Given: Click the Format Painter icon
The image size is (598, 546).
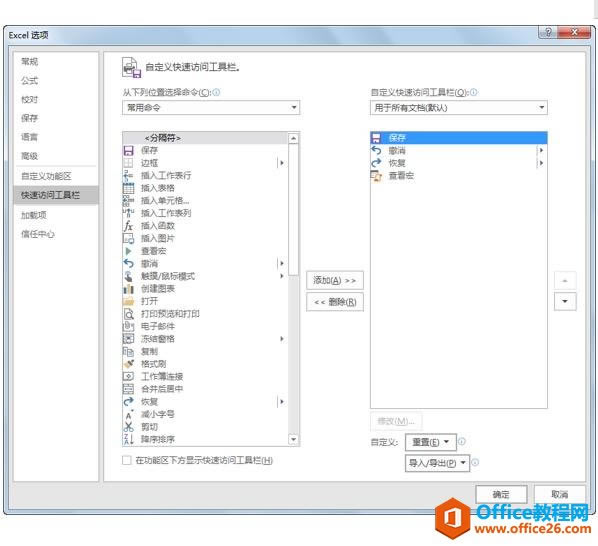Looking at the screenshot, I should point(129,364).
